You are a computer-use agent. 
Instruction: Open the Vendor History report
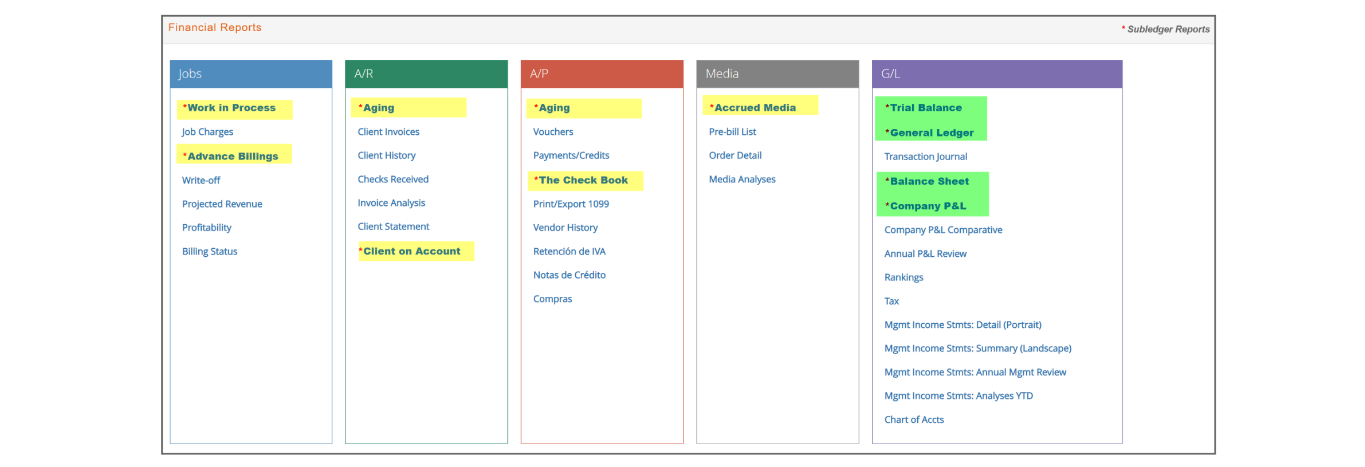click(x=565, y=228)
